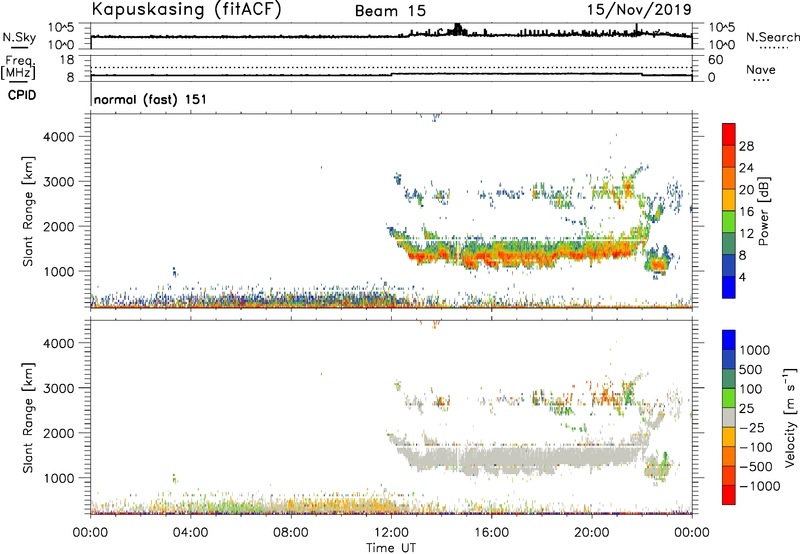Click the "-25" label on Velocity colorbar

point(752,428)
